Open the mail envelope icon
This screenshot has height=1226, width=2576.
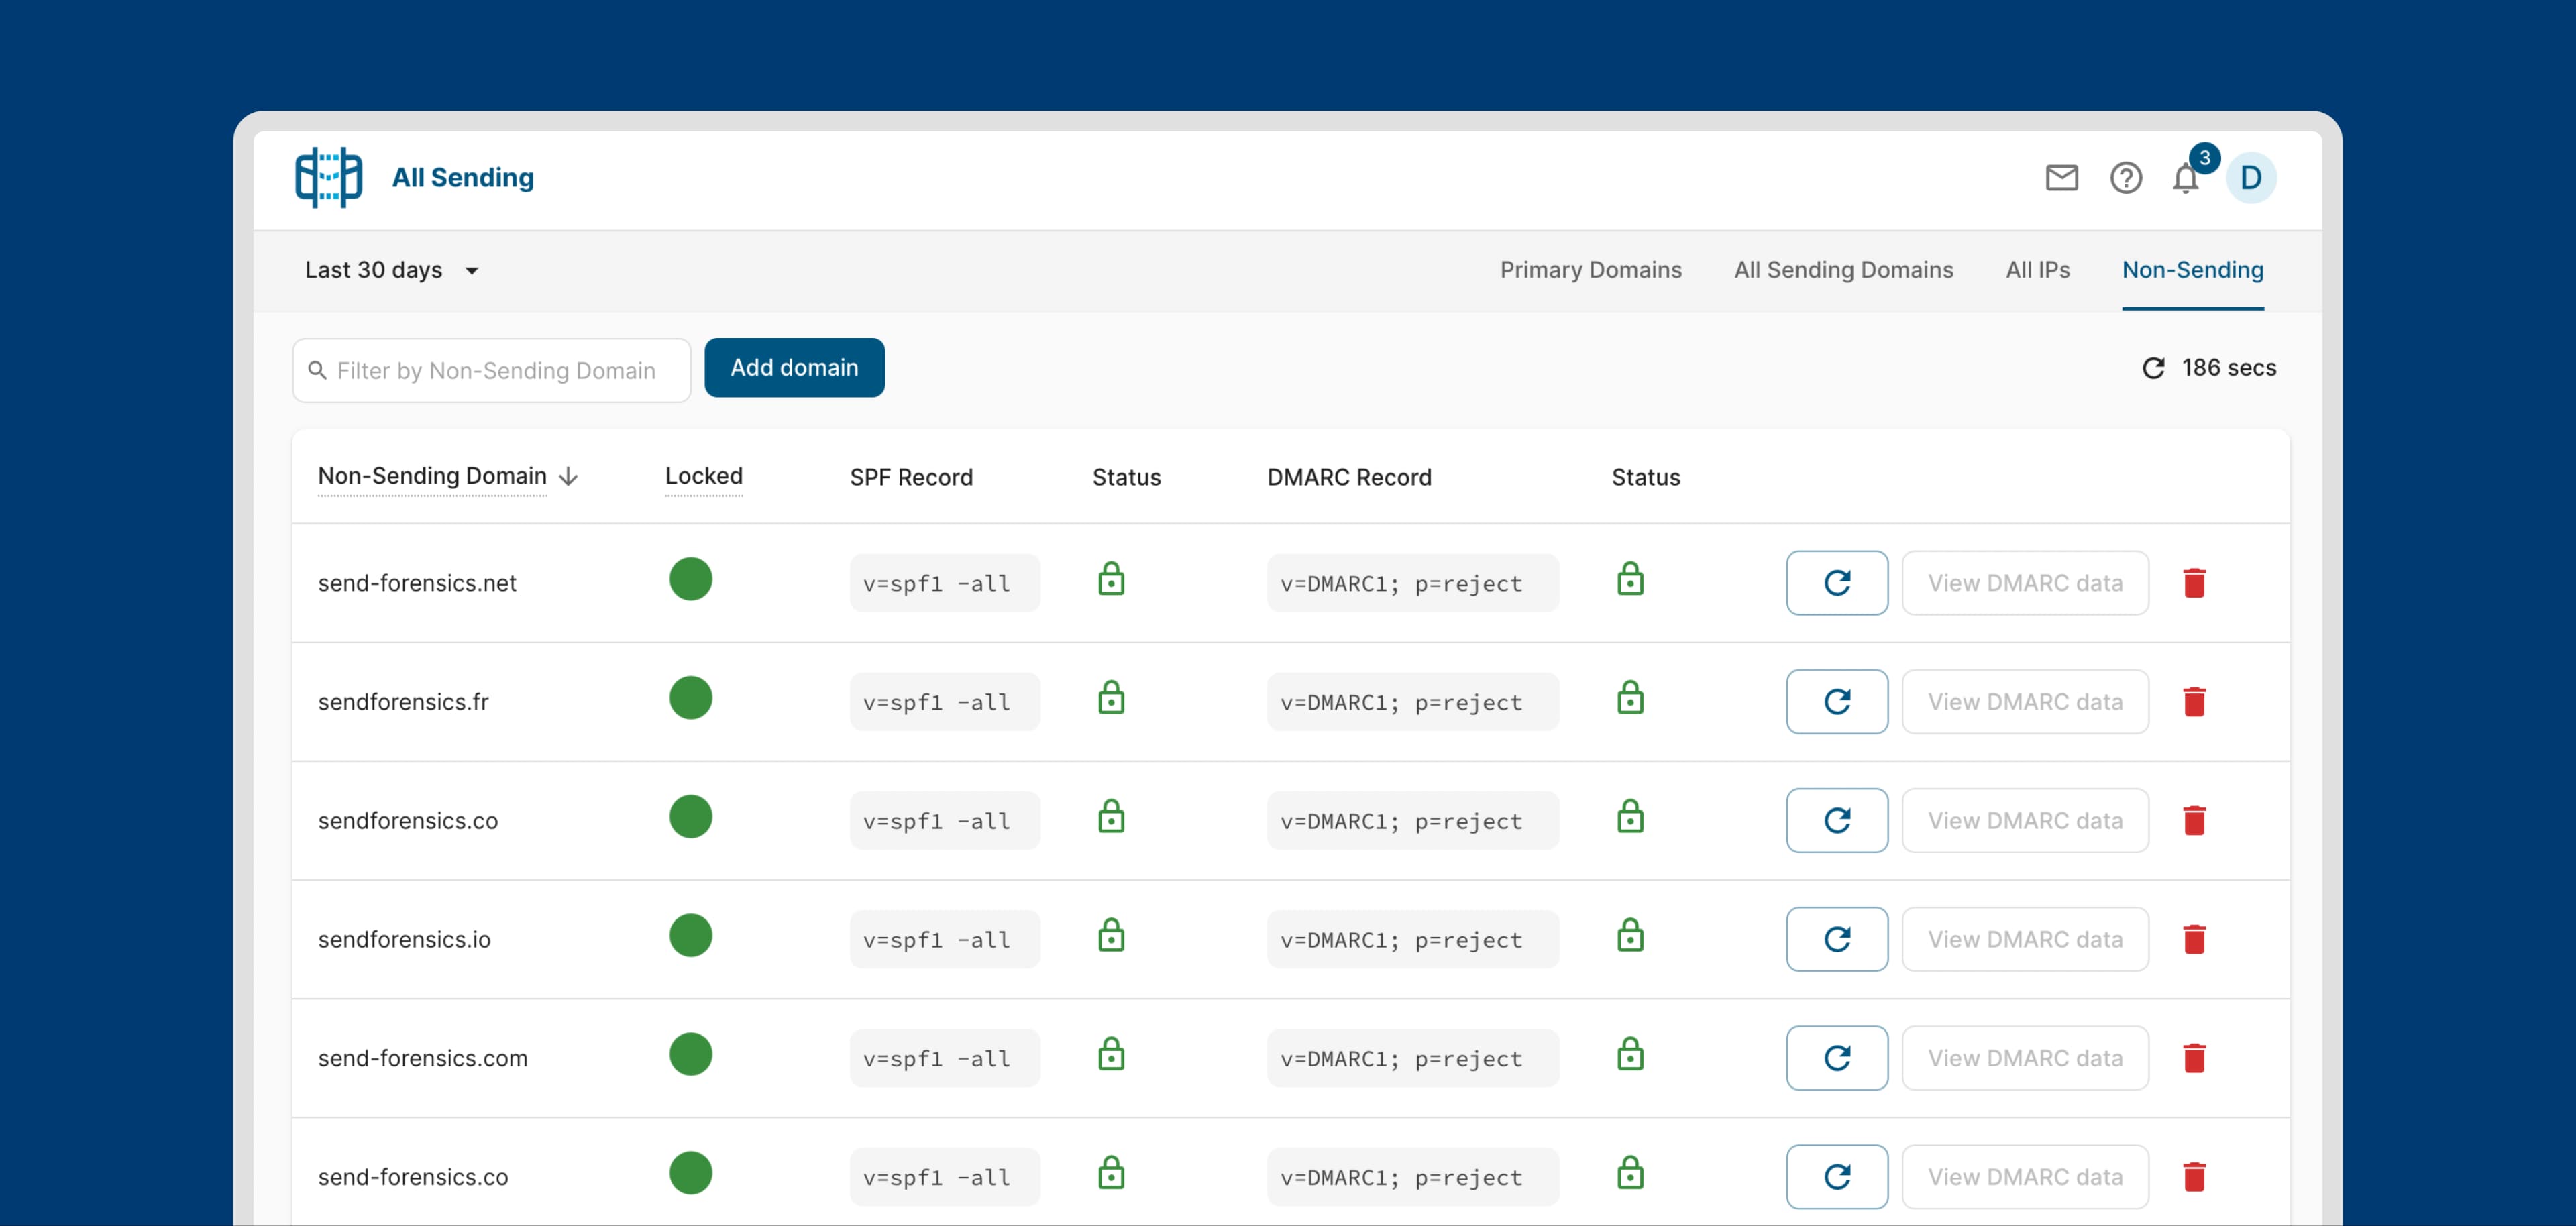click(2061, 178)
